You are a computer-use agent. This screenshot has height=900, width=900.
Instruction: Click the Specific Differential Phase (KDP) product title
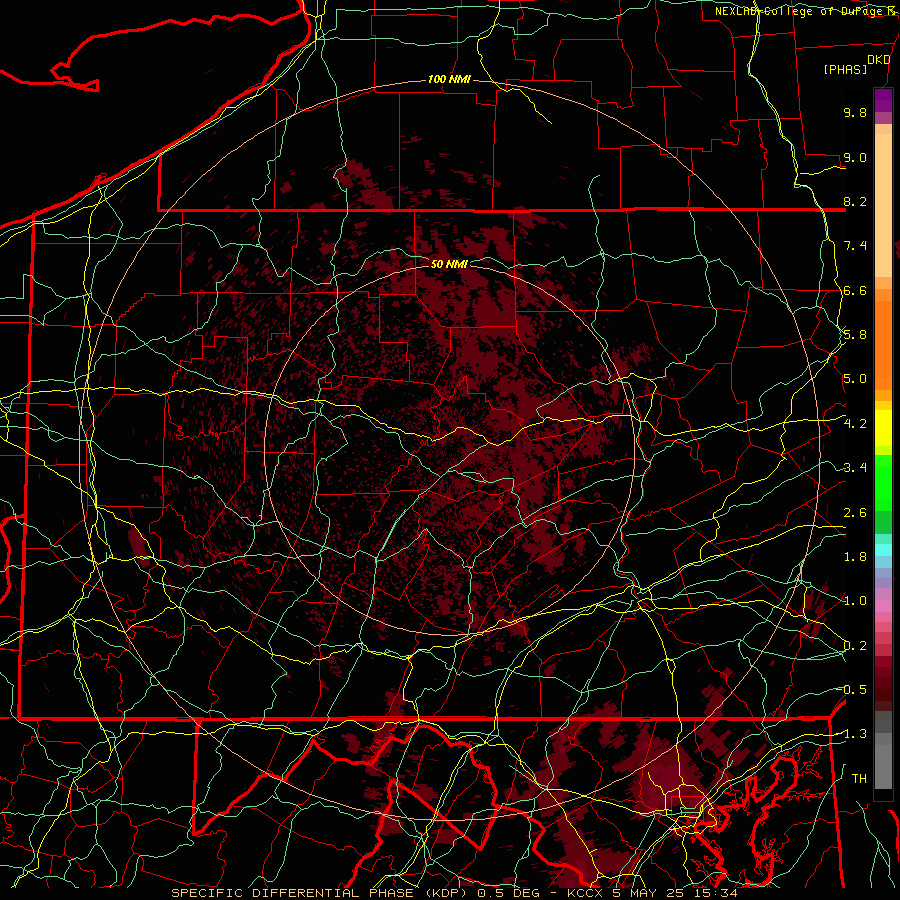click(x=318, y=893)
